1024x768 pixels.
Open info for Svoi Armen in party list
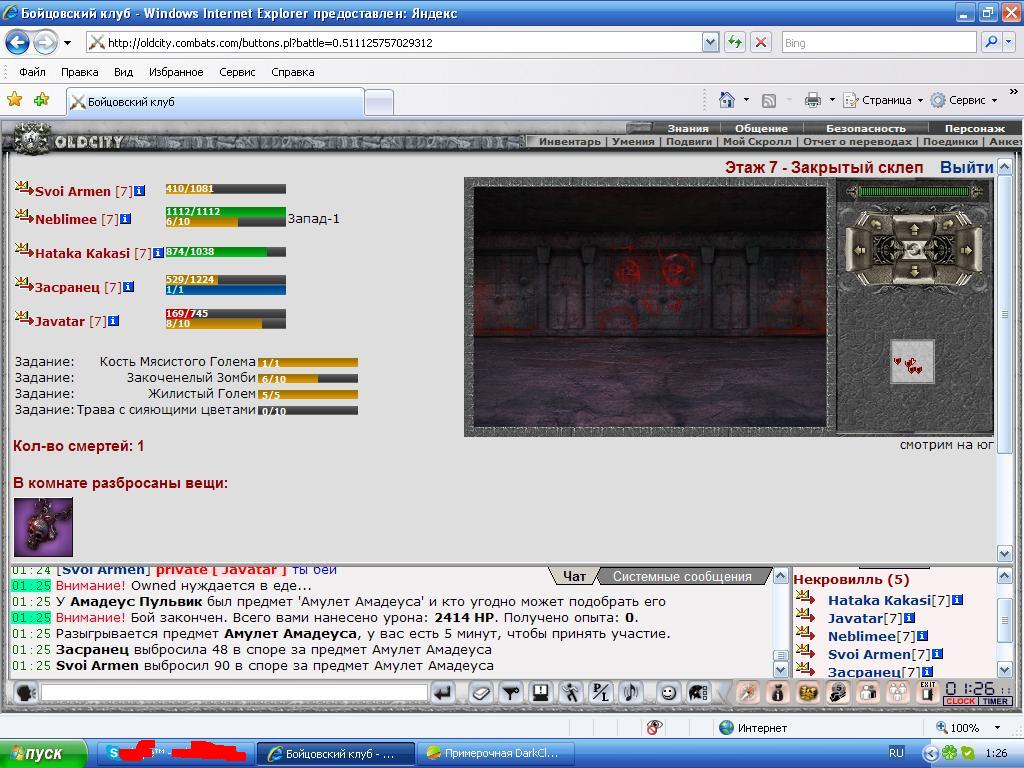coord(139,191)
